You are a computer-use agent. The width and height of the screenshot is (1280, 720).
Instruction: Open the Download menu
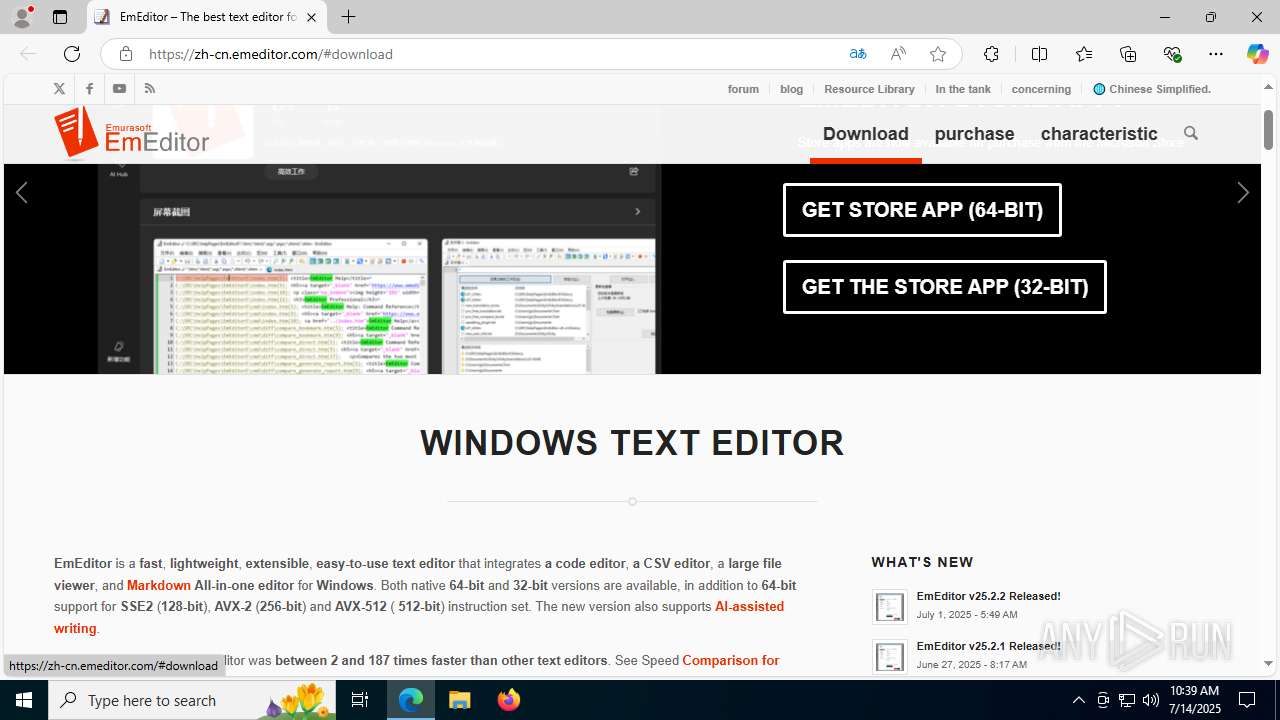866,134
